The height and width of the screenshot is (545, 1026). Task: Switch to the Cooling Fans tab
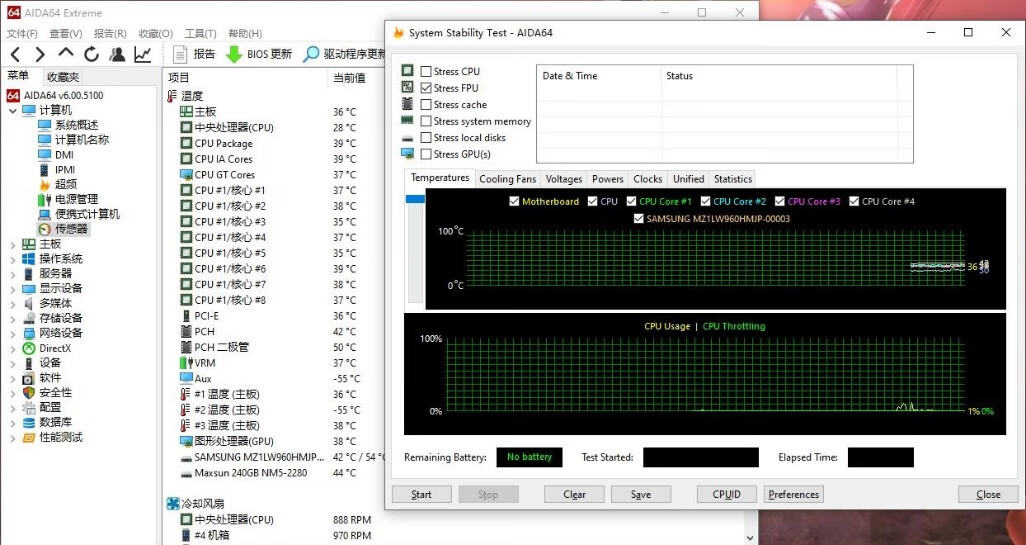point(507,179)
